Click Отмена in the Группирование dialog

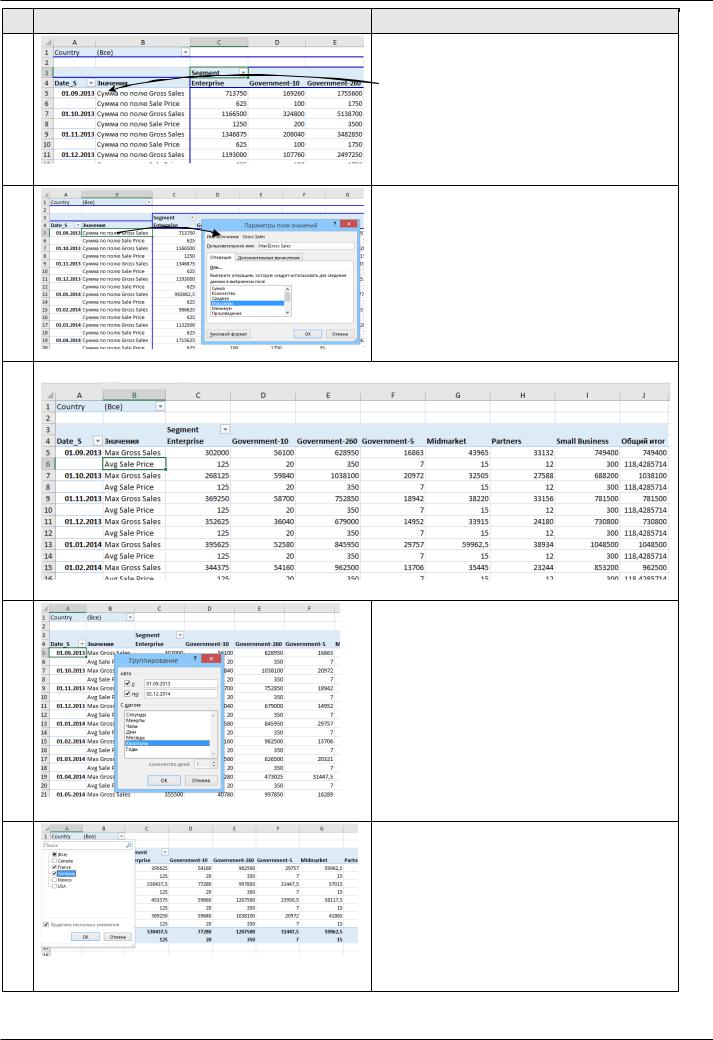click(201, 781)
